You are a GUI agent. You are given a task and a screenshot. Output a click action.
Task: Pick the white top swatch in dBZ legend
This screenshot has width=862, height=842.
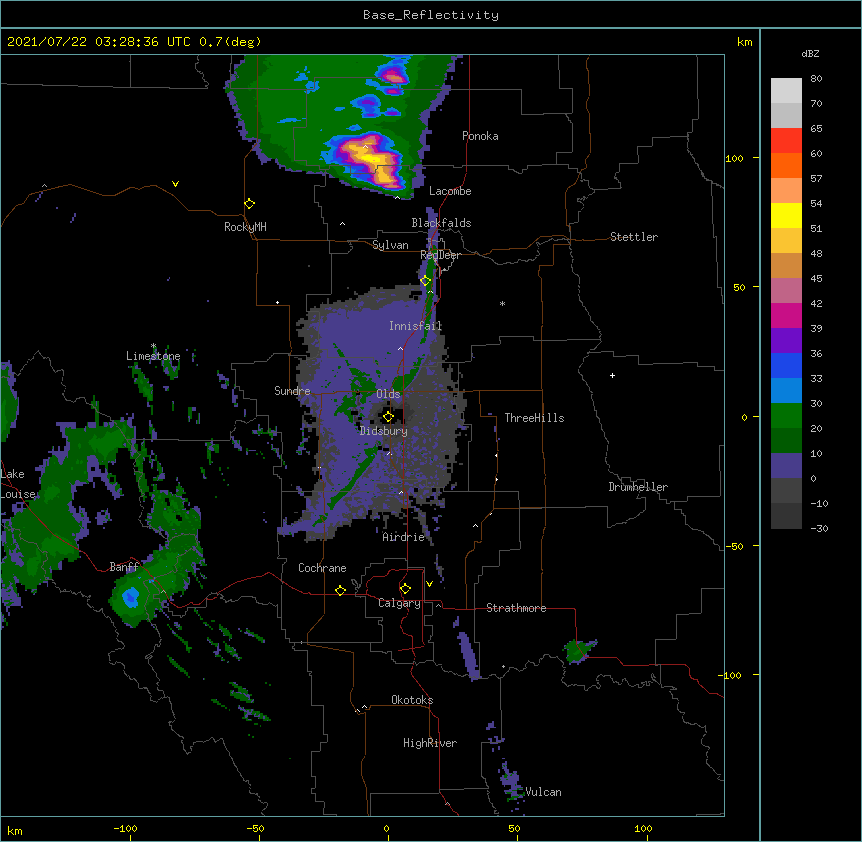click(786, 90)
